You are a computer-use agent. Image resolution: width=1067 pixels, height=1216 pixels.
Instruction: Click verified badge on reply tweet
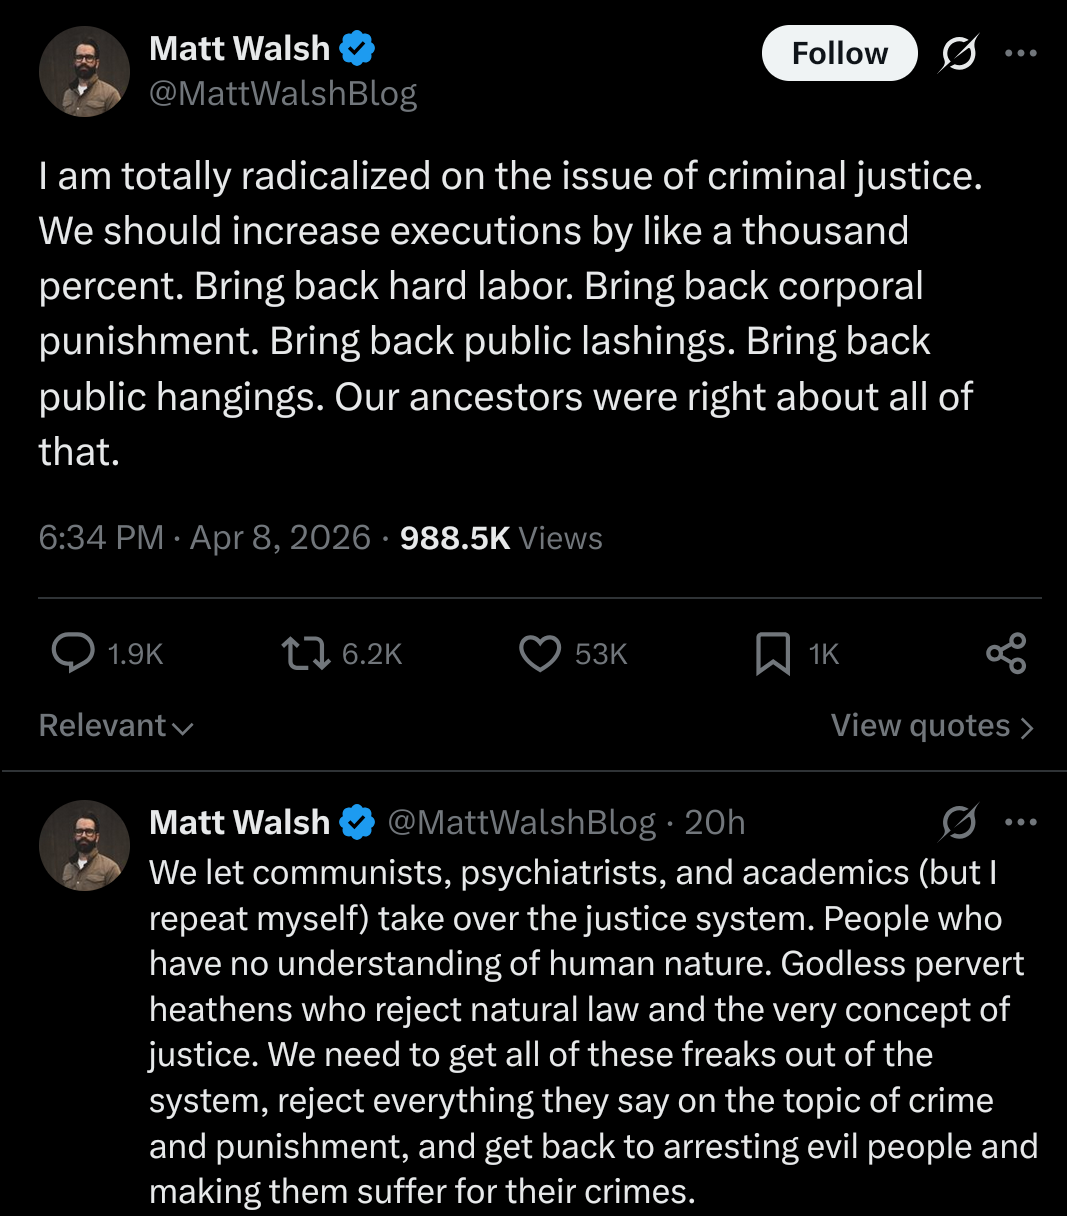tap(357, 822)
